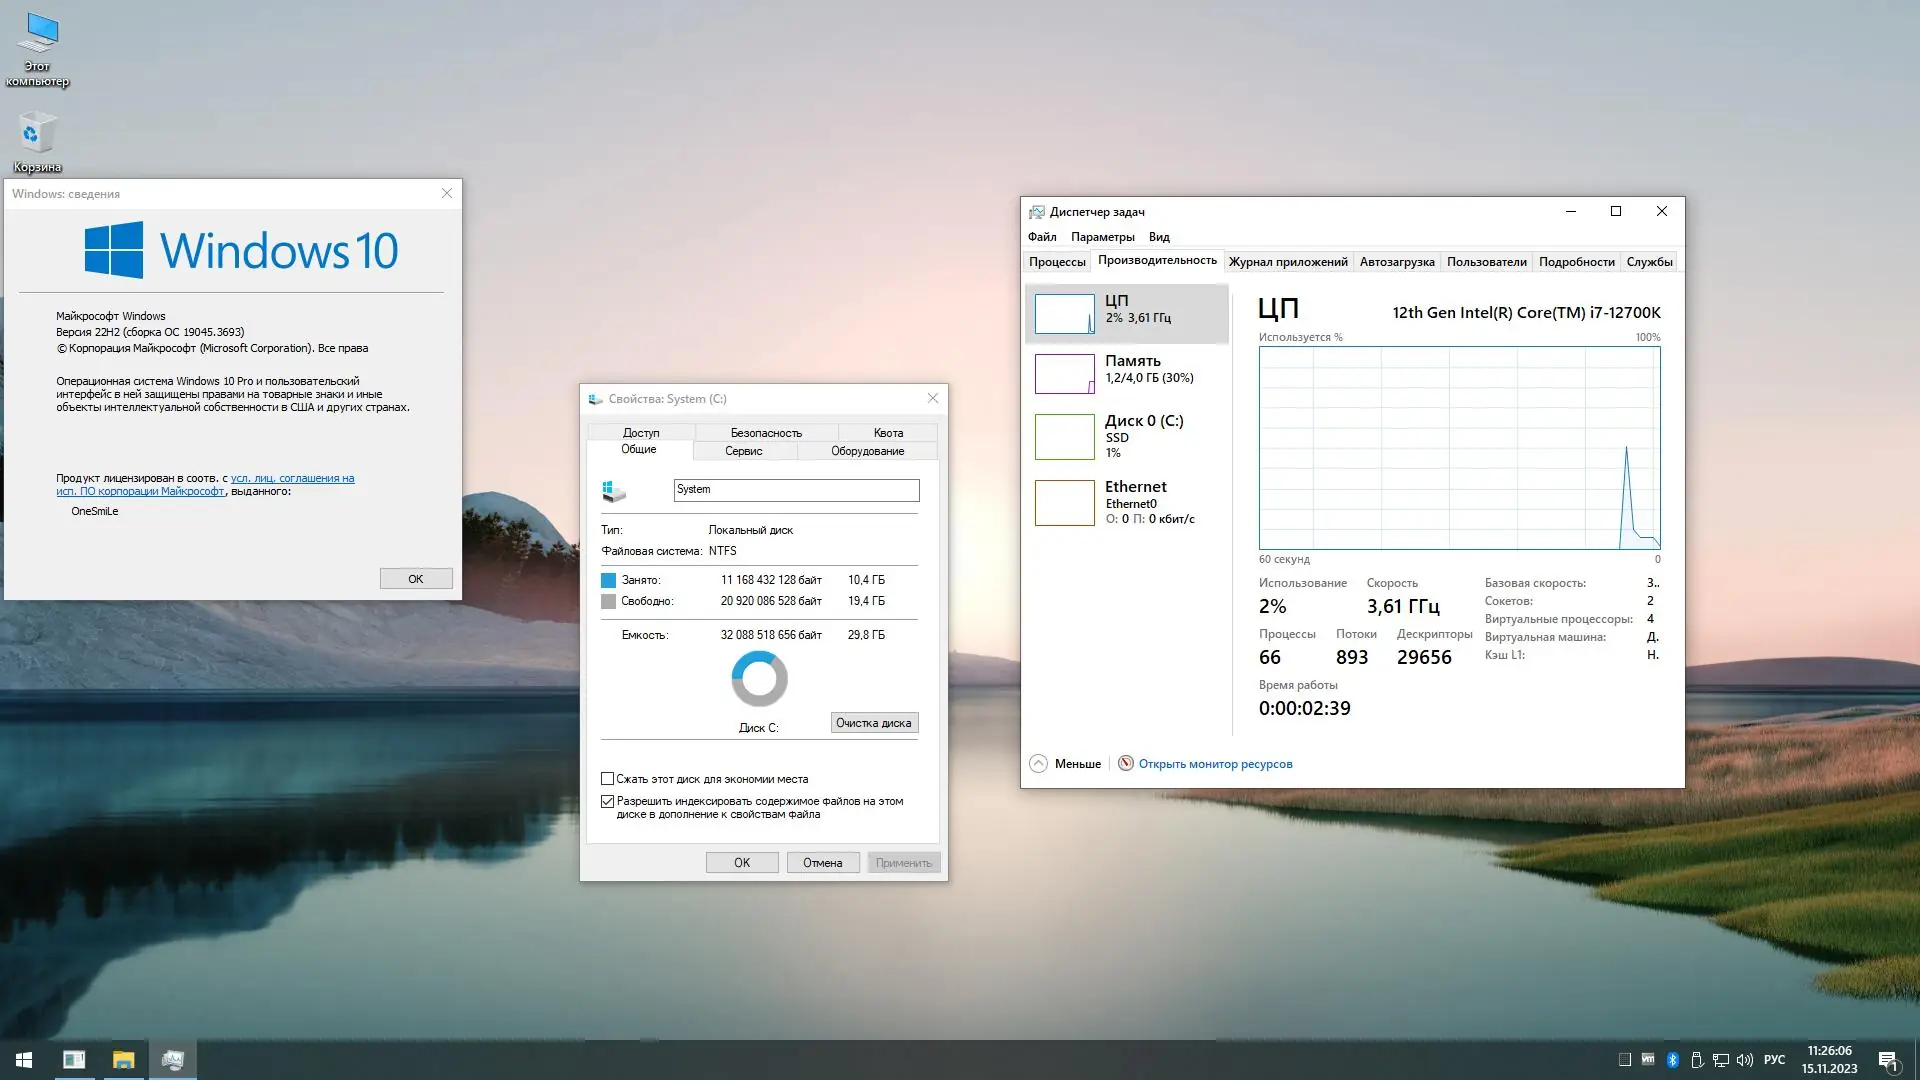Open the Microsoft license agreement link
This screenshot has width=1920, height=1080.
[x=292, y=478]
